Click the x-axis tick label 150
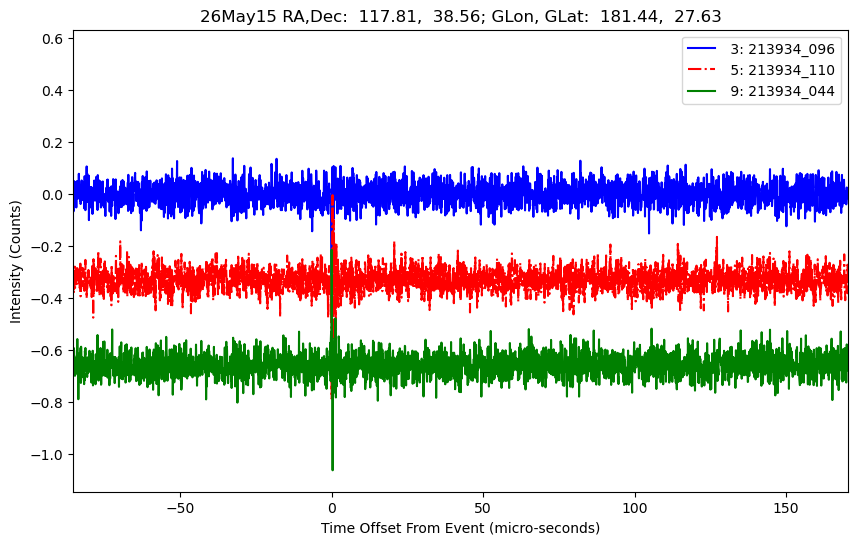This screenshot has width=858, height=545. pos(786,508)
